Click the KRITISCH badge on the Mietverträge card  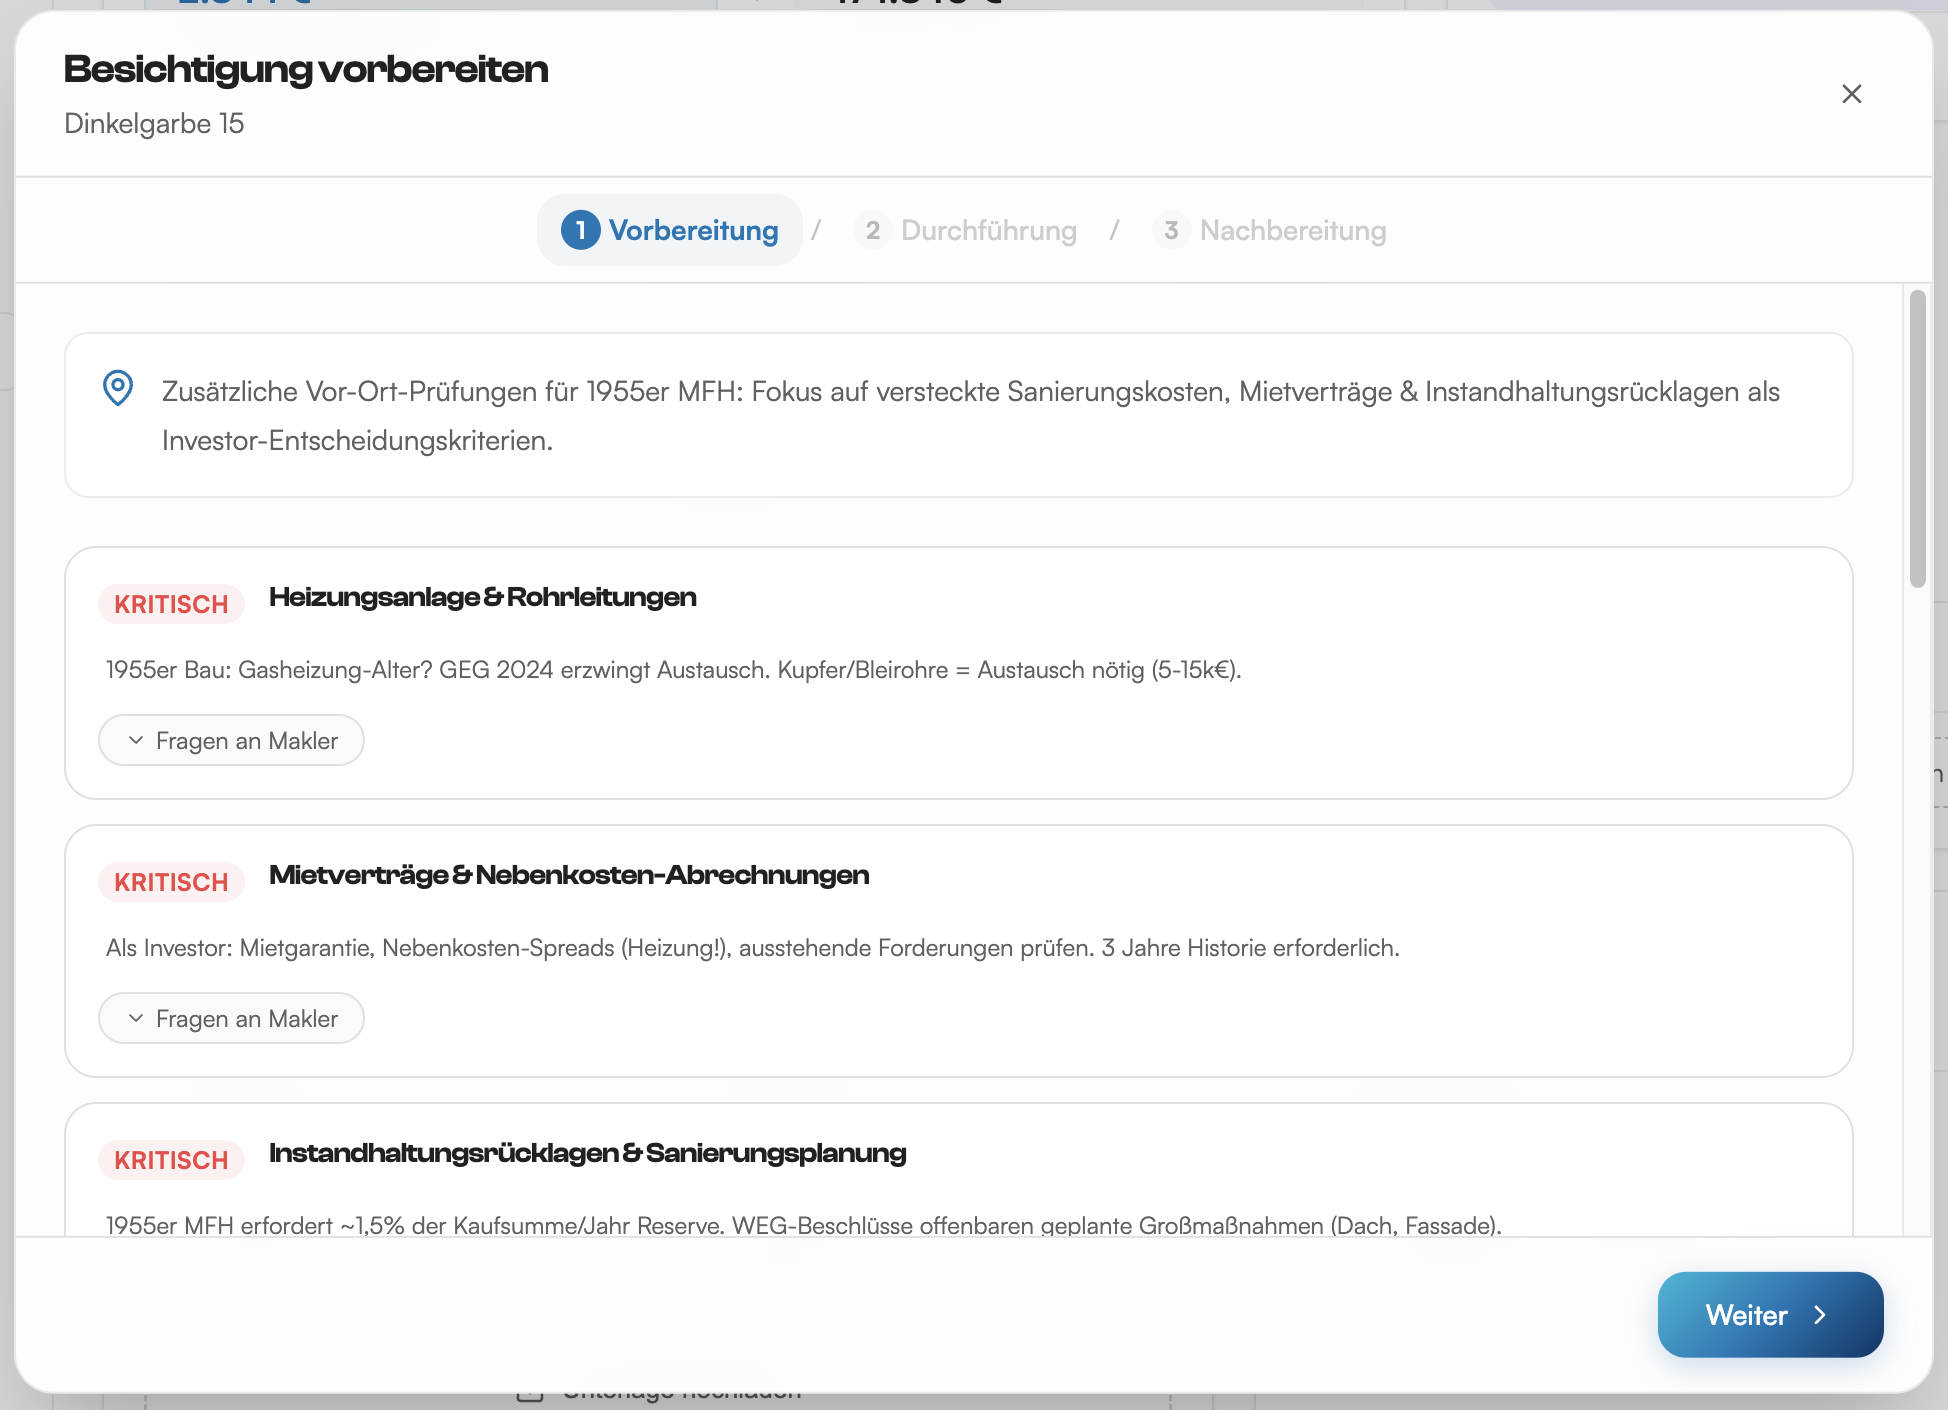point(170,881)
